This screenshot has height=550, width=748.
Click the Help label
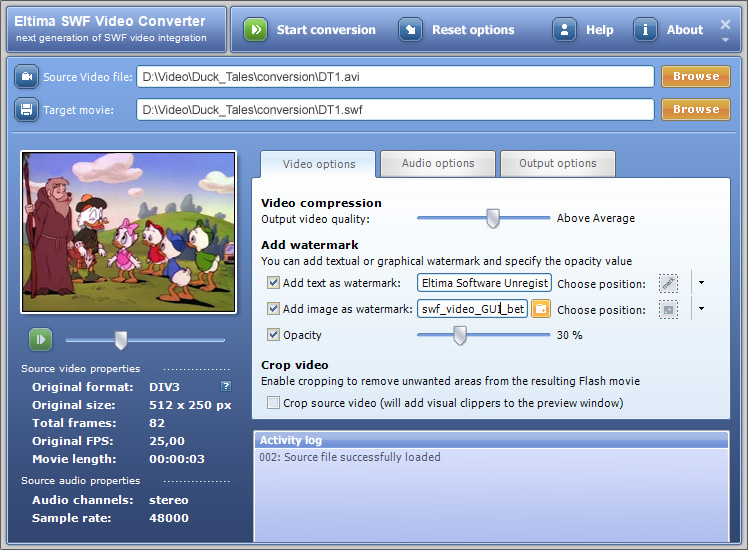pos(600,30)
